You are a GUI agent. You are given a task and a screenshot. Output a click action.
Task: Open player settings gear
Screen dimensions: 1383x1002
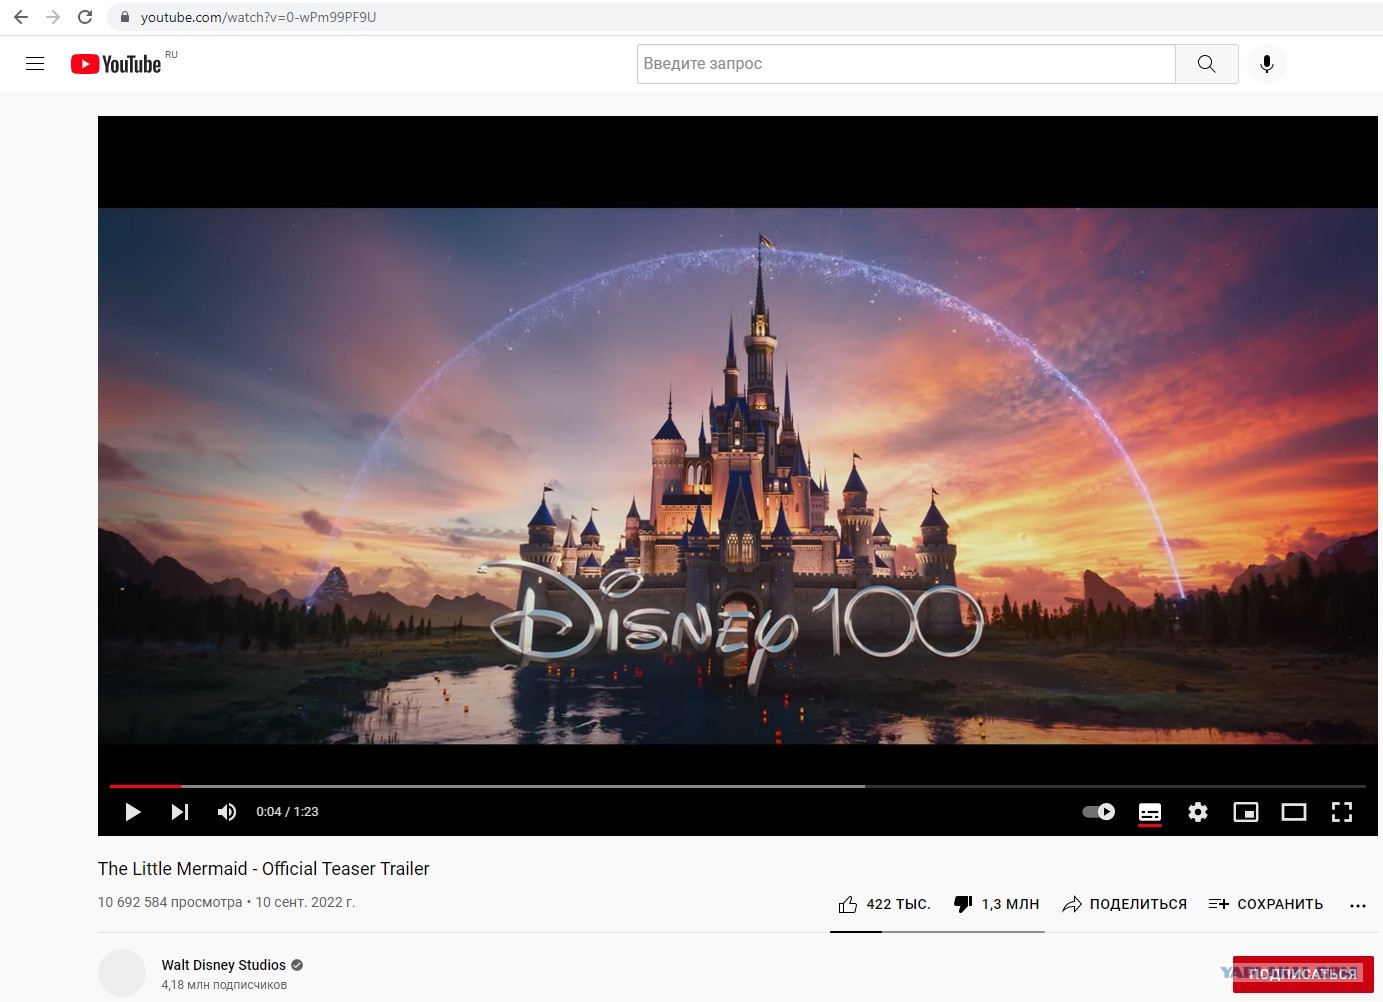(x=1198, y=812)
